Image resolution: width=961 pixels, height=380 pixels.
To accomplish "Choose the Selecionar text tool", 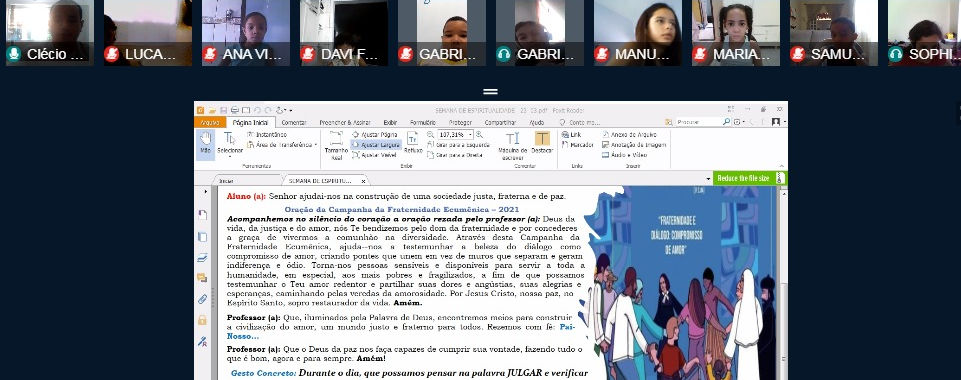I will click(230, 144).
